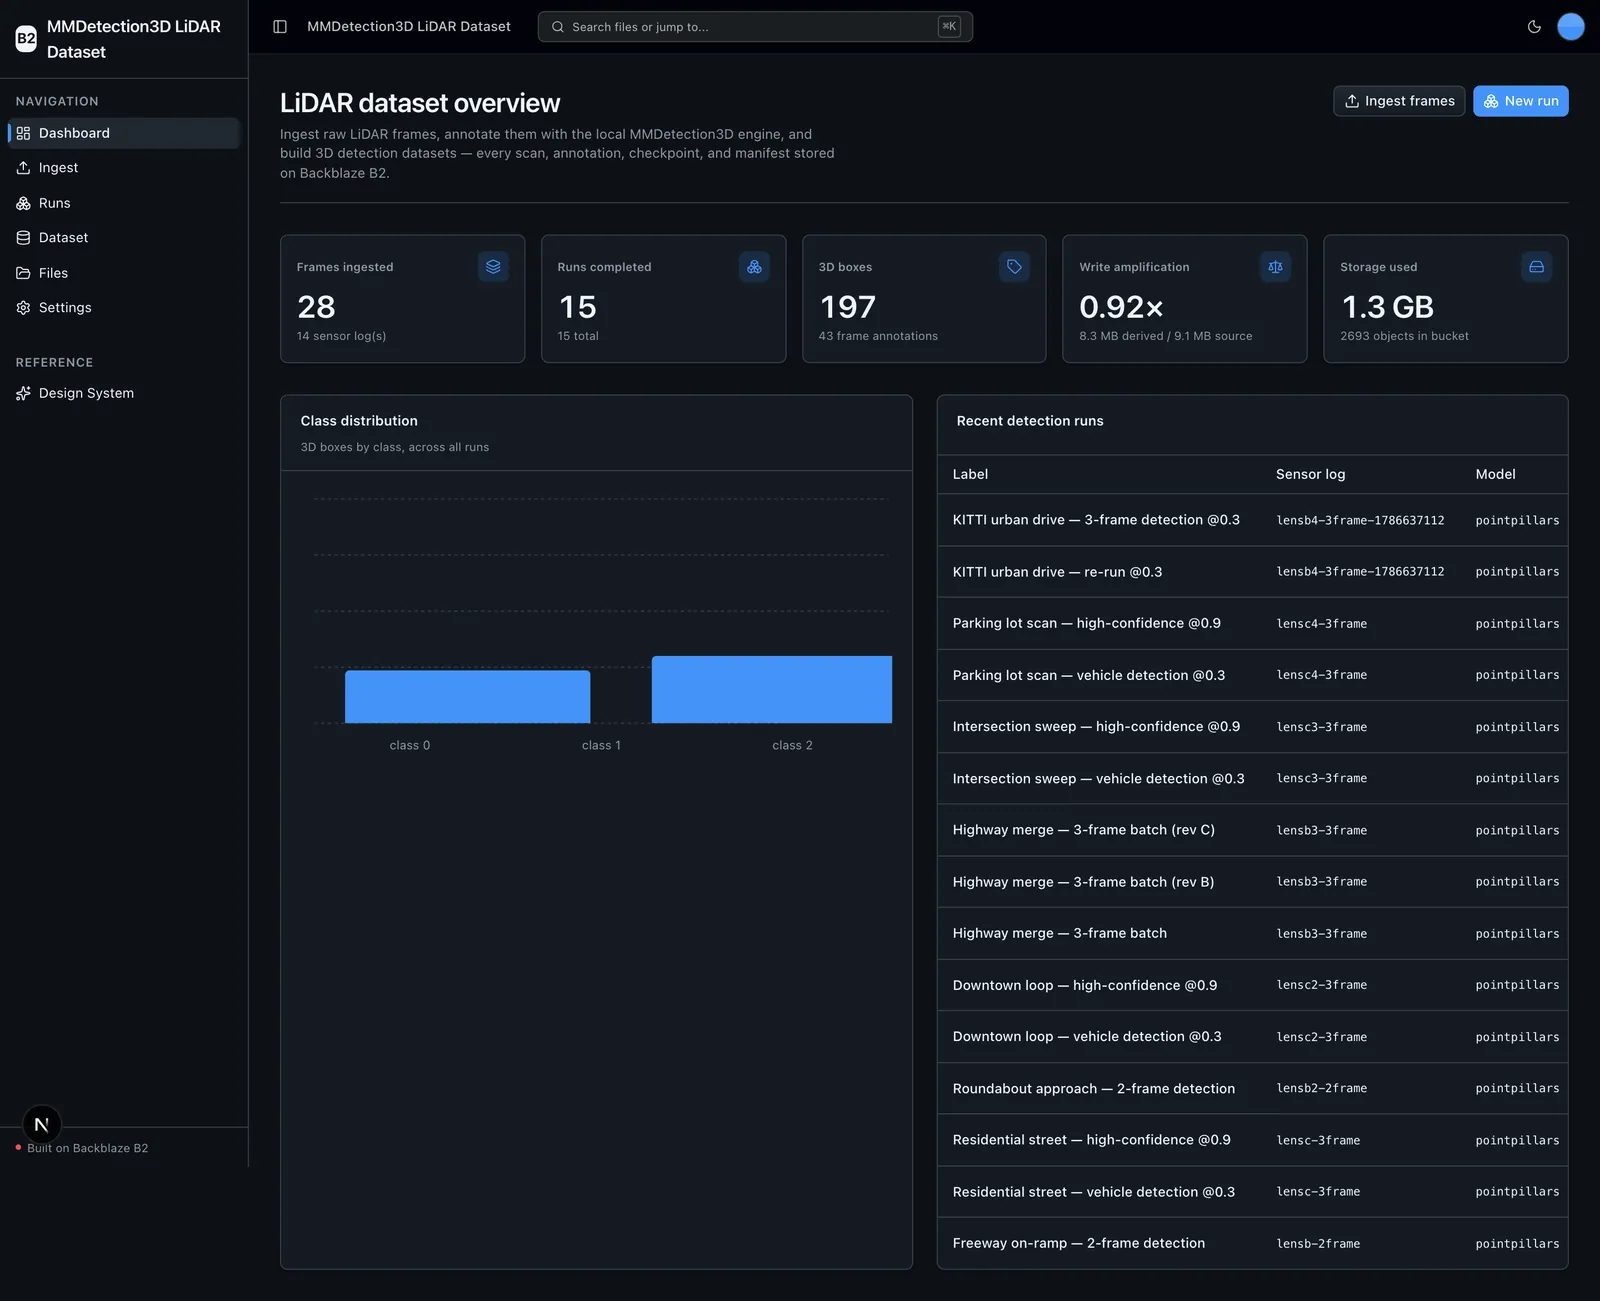The width and height of the screenshot is (1600, 1301).
Task: Open run KITTI urban drive re-run @0.3
Action: 1057,572
